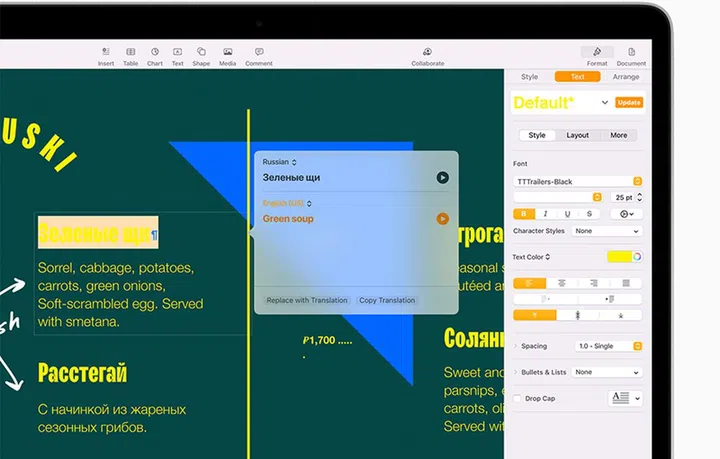Play the Green soup translation audio
The height and width of the screenshot is (459, 720).
pos(442,219)
